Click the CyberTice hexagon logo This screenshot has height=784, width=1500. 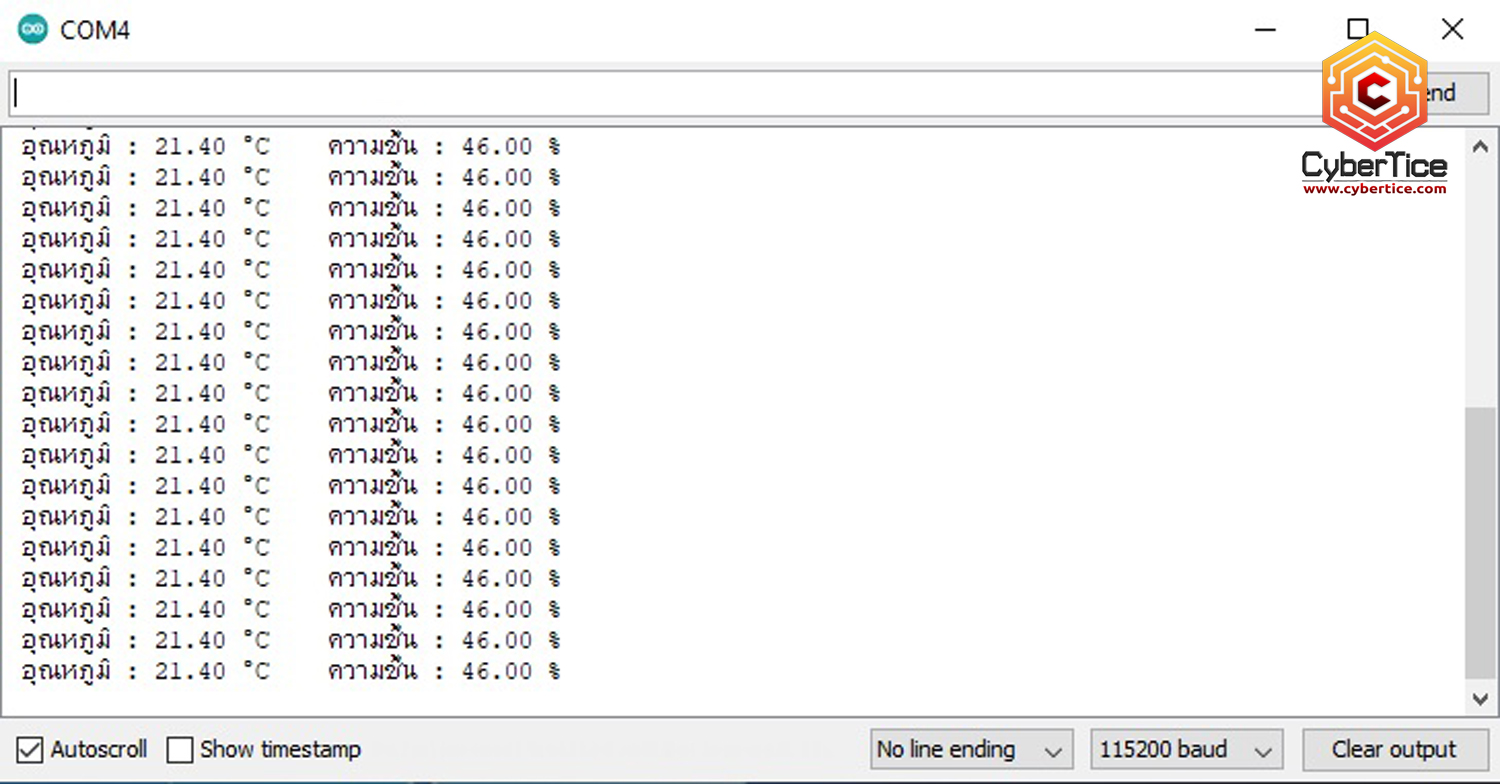point(1374,92)
